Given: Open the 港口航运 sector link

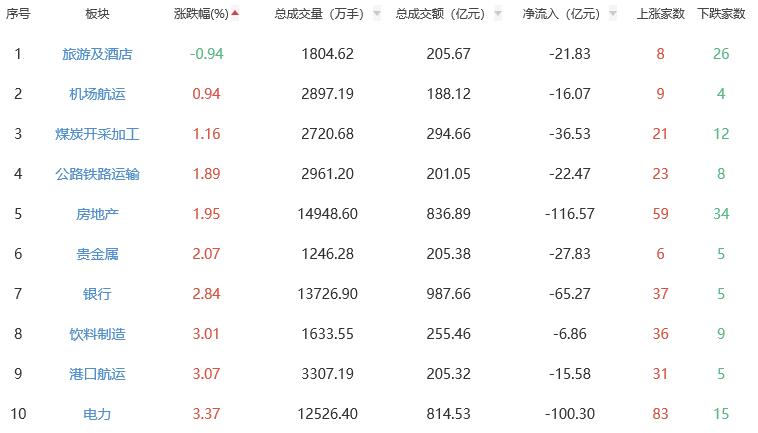Looking at the screenshot, I should click(97, 374).
